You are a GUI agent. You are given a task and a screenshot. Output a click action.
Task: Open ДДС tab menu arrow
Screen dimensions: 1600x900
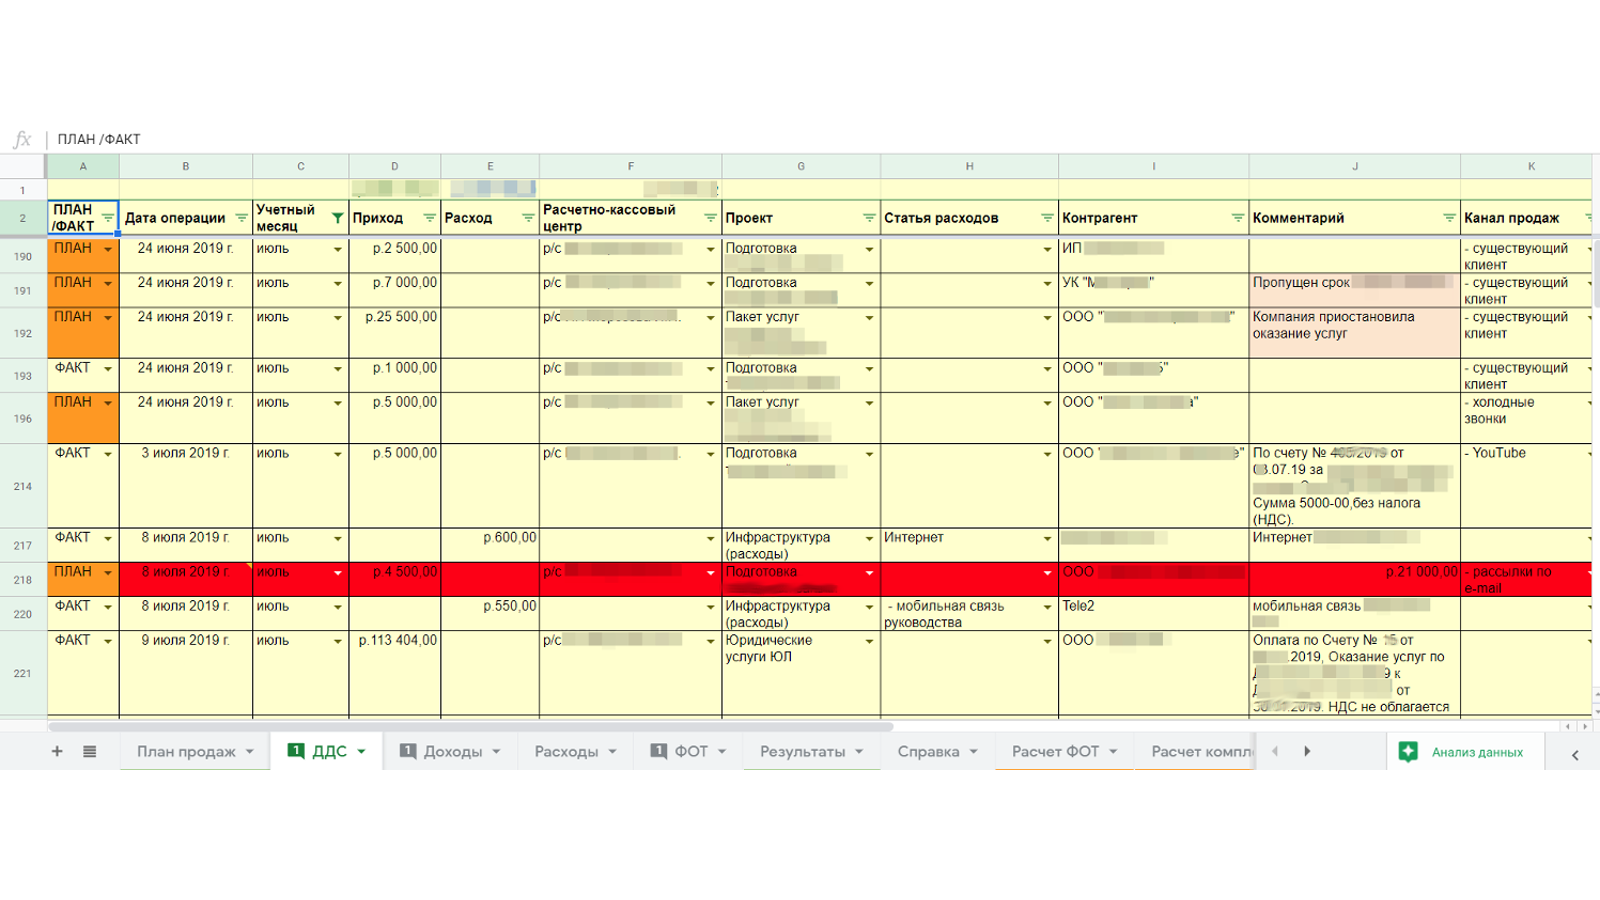point(361,751)
